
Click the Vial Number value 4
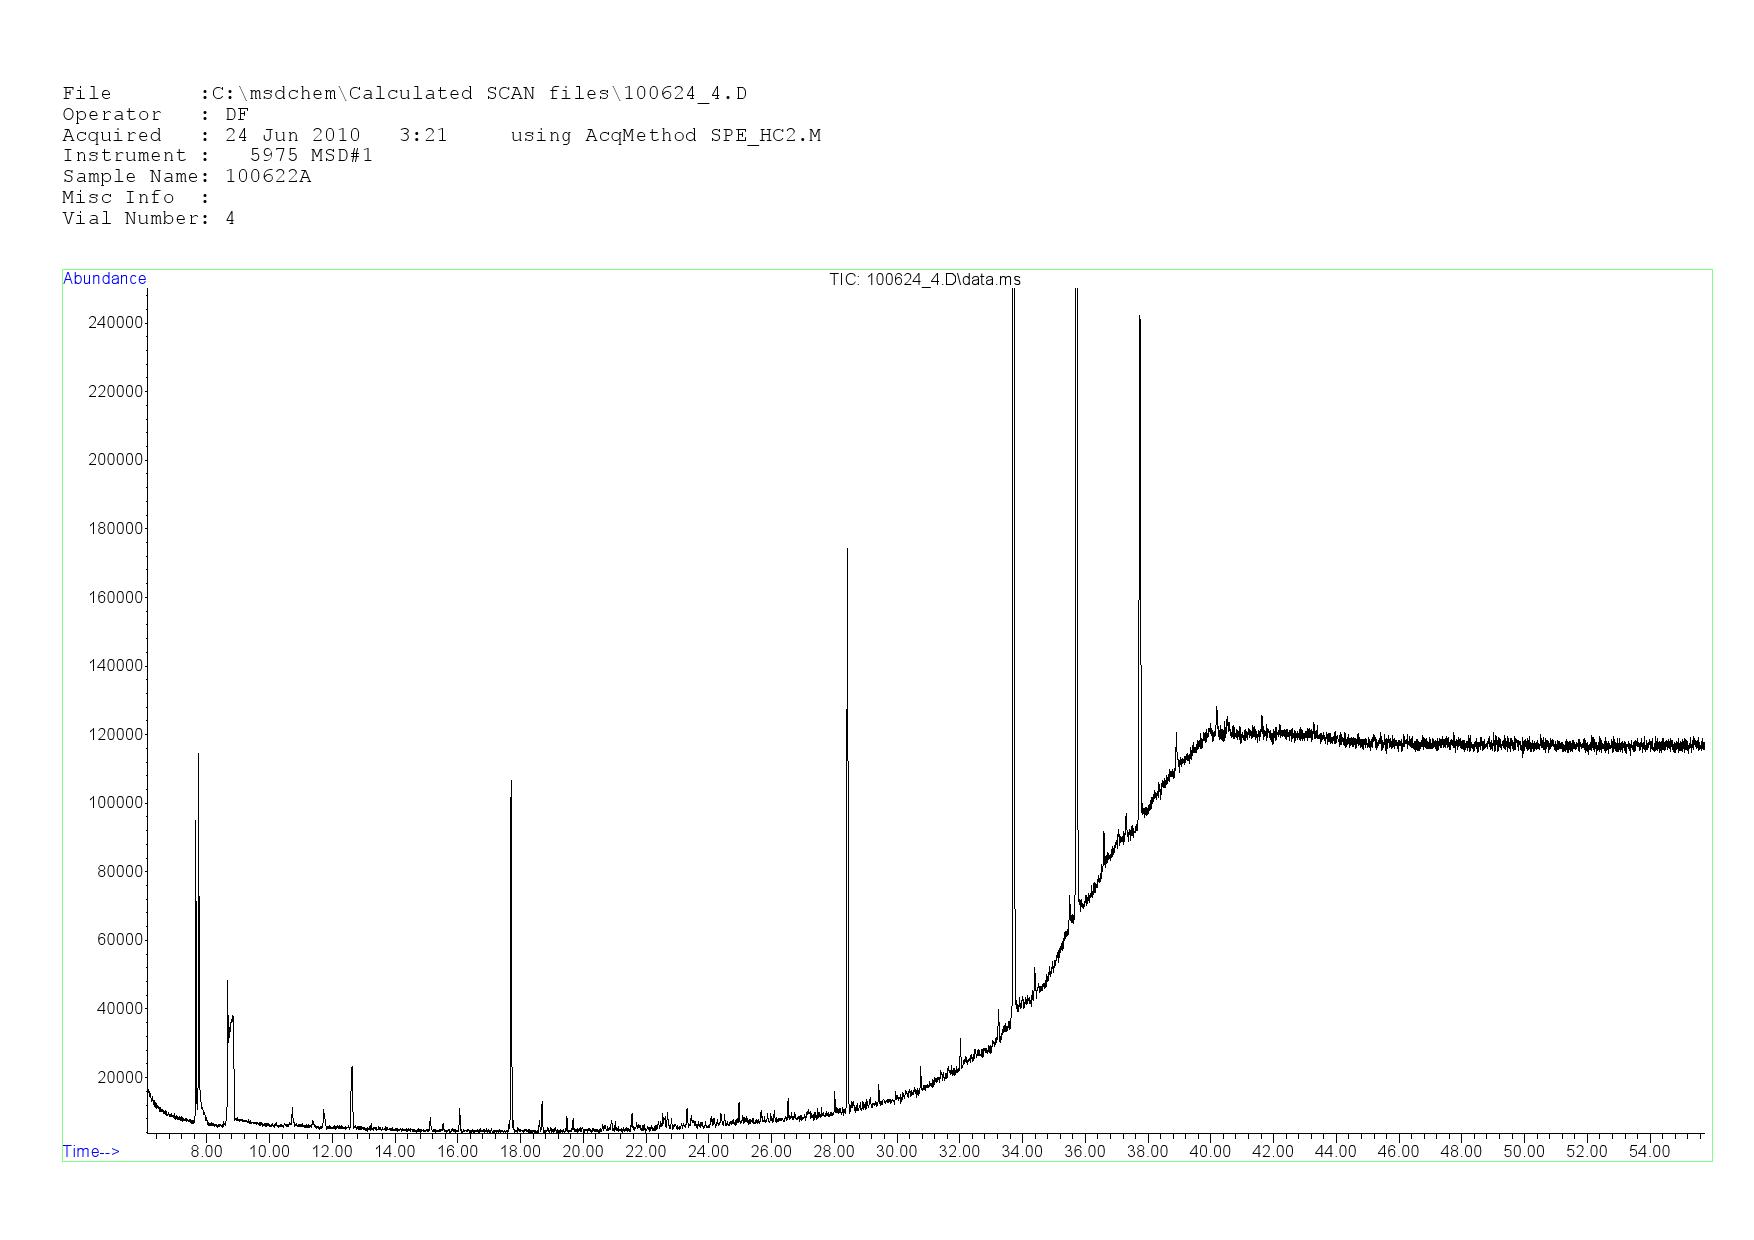pos(230,219)
